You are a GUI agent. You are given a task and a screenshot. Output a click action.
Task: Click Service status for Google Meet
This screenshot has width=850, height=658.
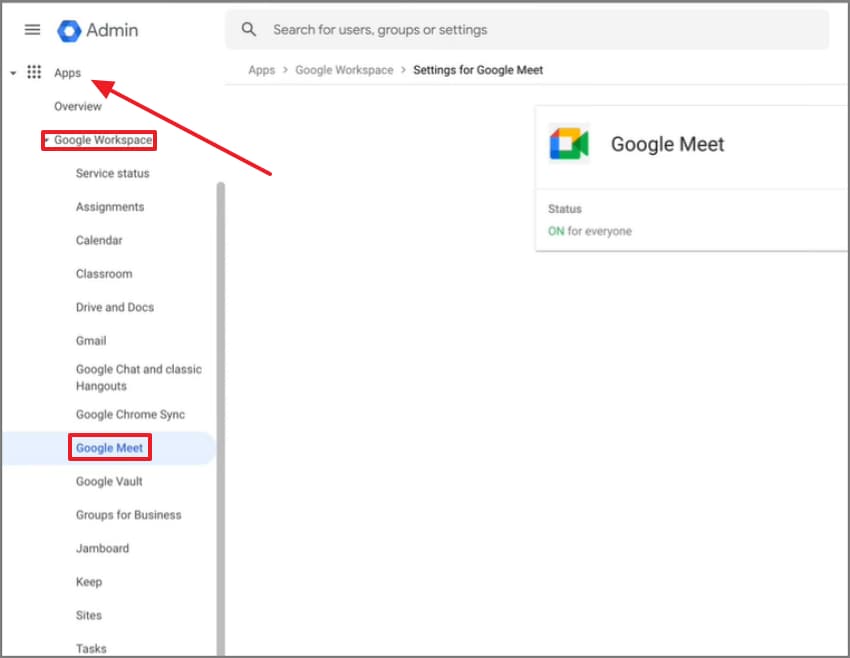point(113,173)
